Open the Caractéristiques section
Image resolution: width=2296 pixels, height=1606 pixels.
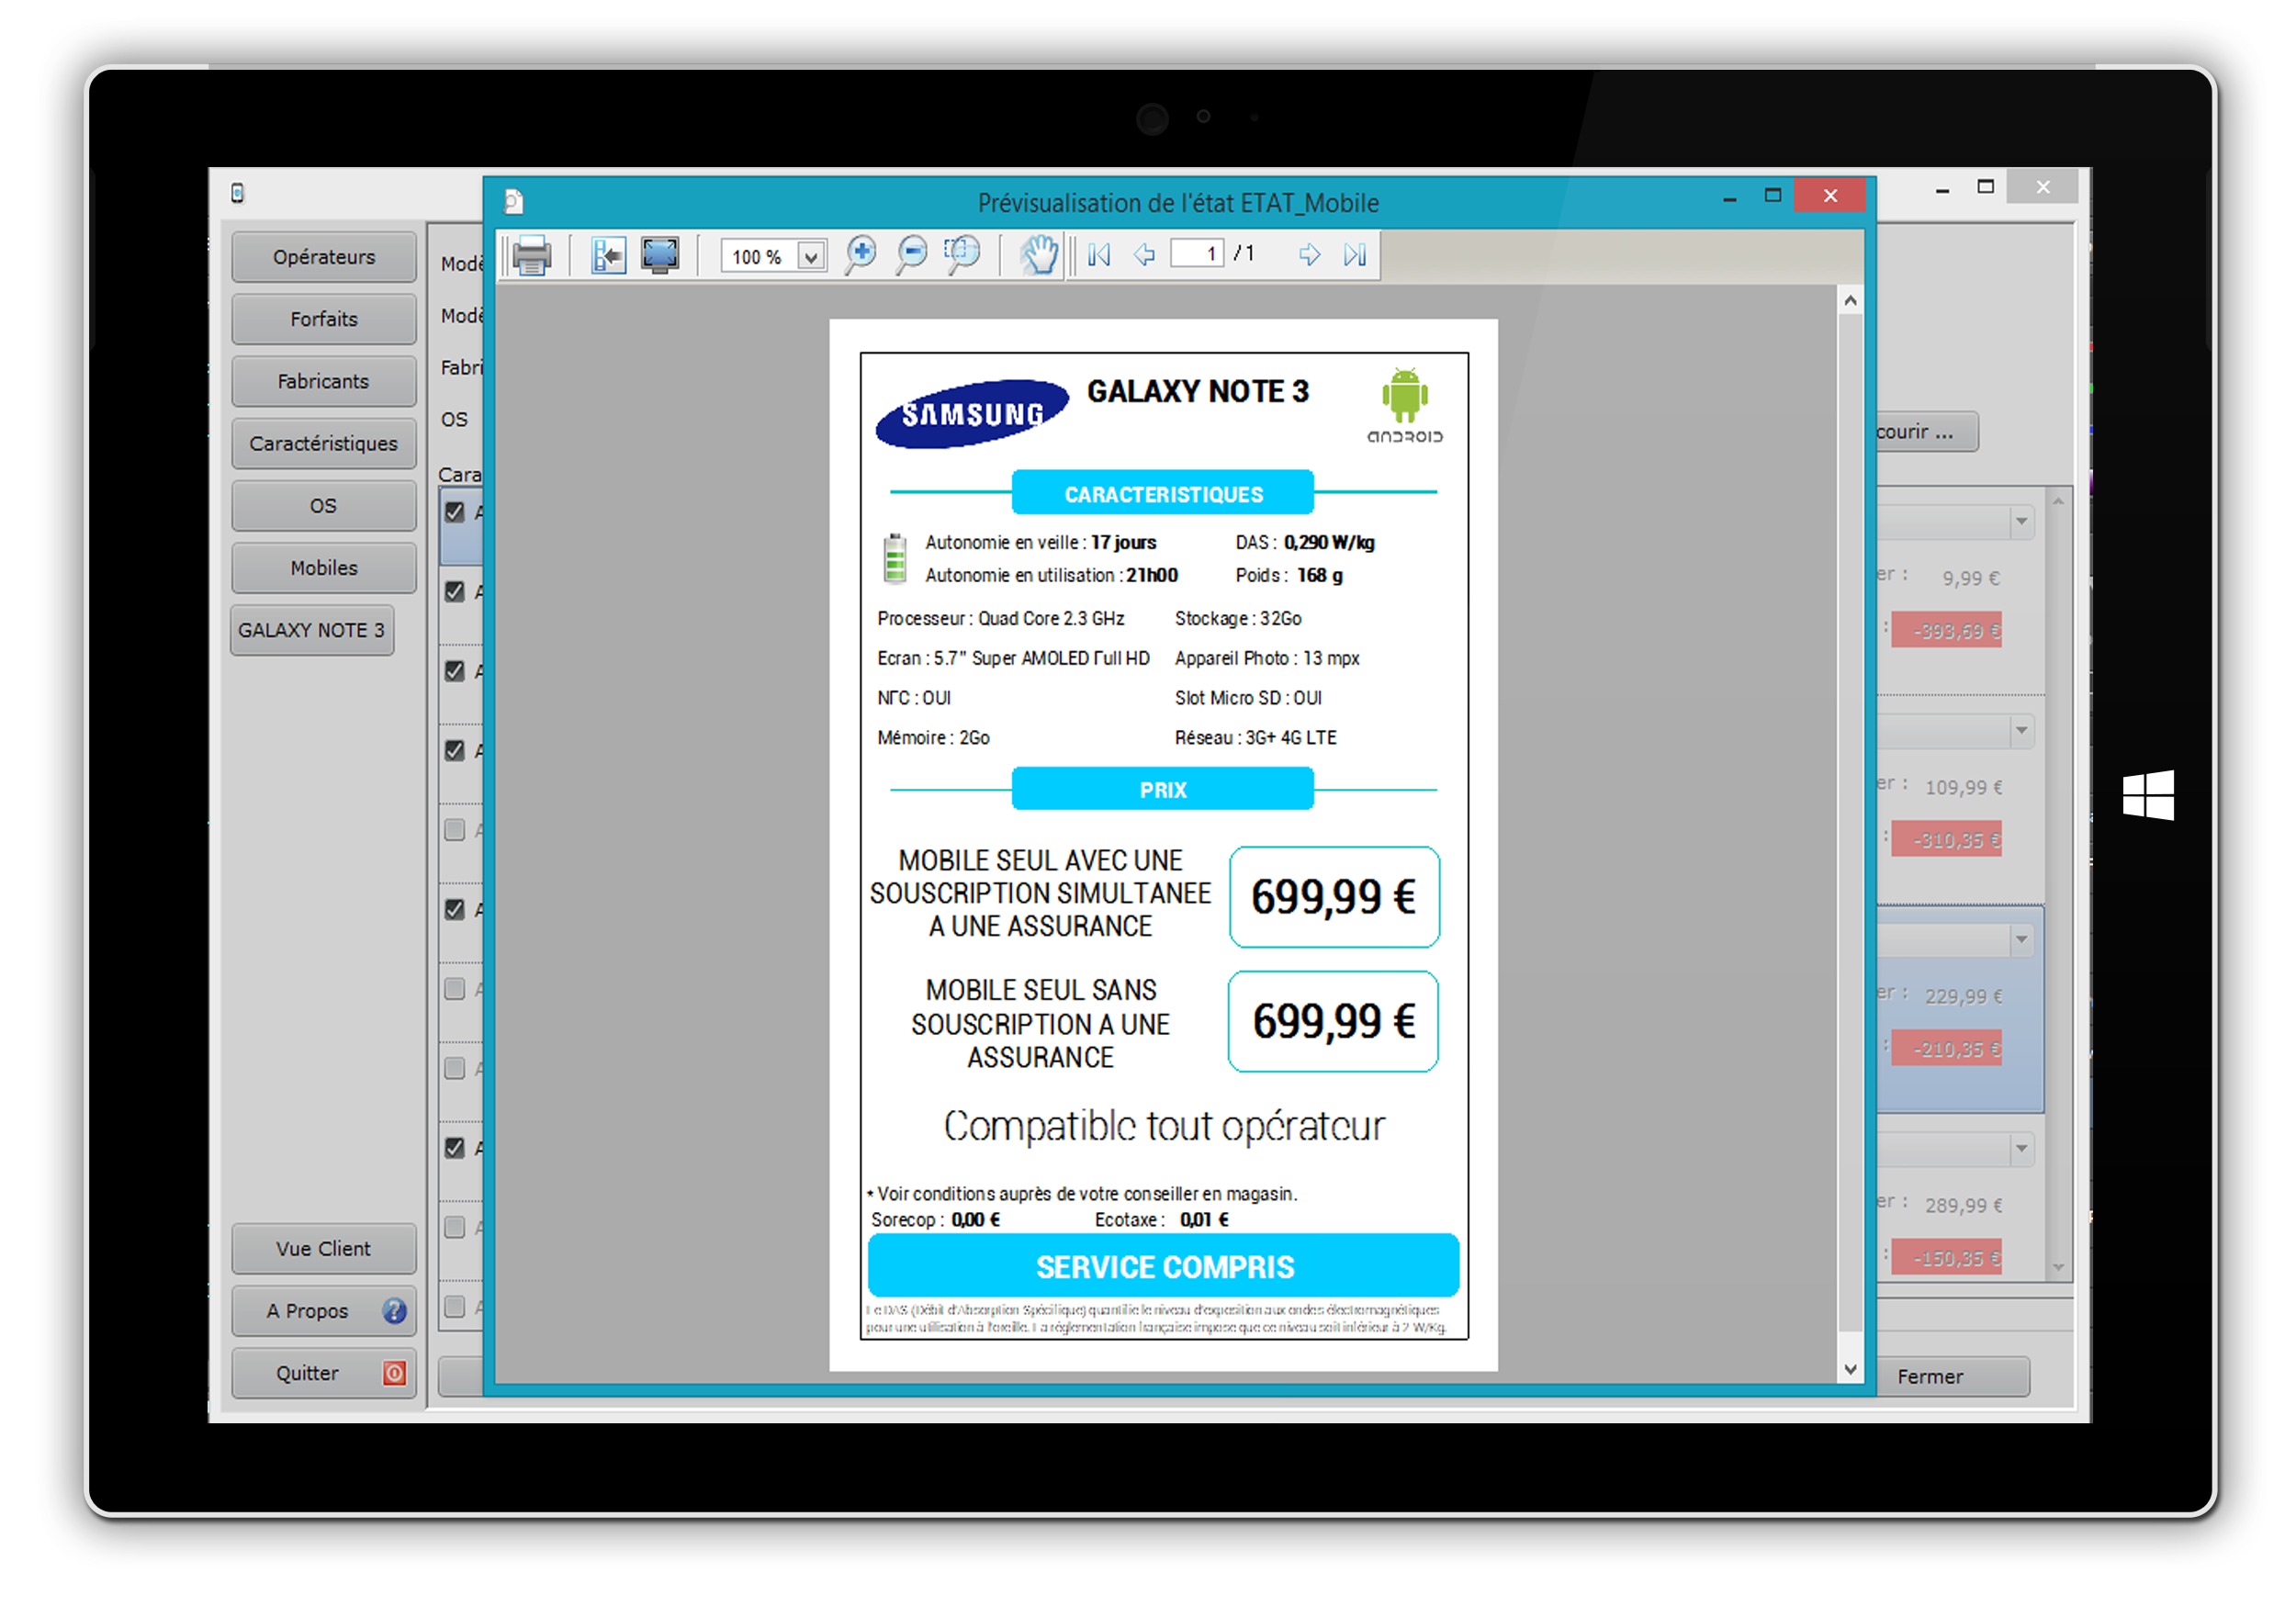(324, 444)
